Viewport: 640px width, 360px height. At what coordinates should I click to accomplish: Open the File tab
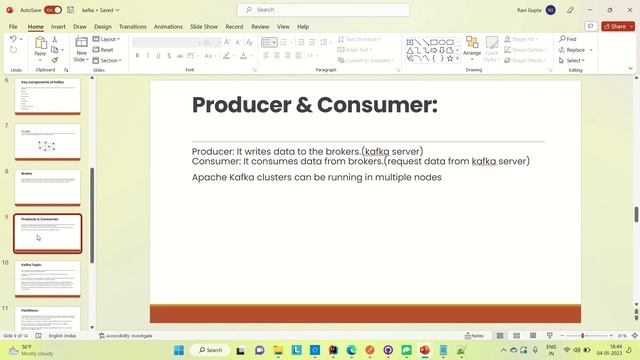13,27
